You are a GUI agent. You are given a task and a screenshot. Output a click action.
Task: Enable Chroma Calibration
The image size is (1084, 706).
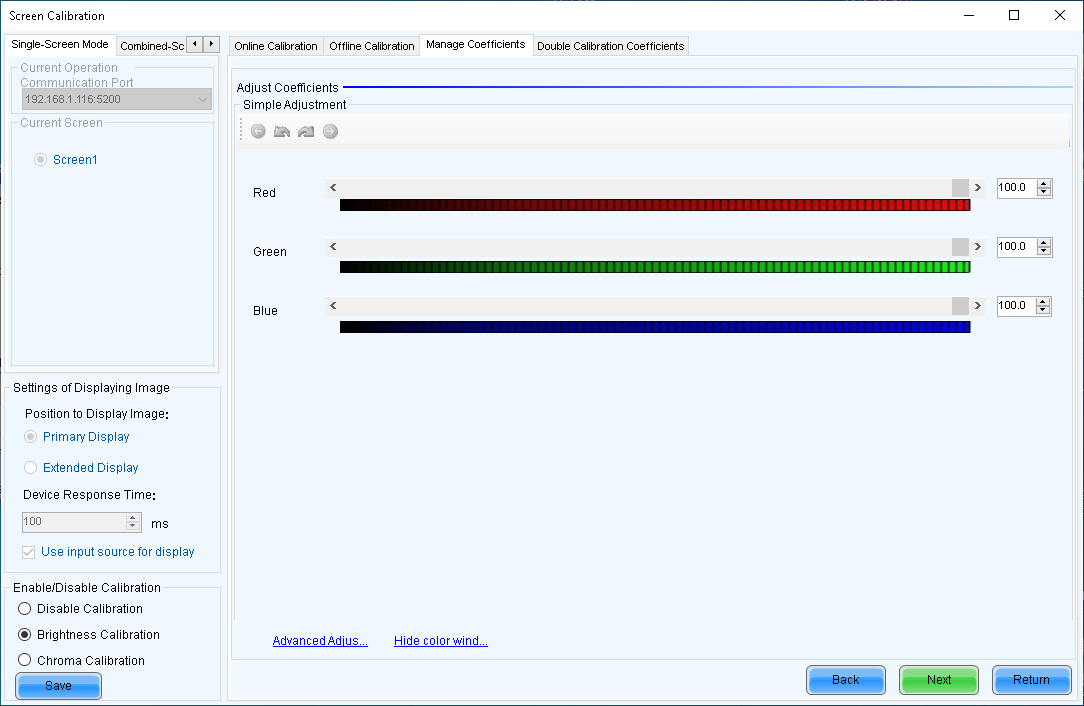[24, 660]
